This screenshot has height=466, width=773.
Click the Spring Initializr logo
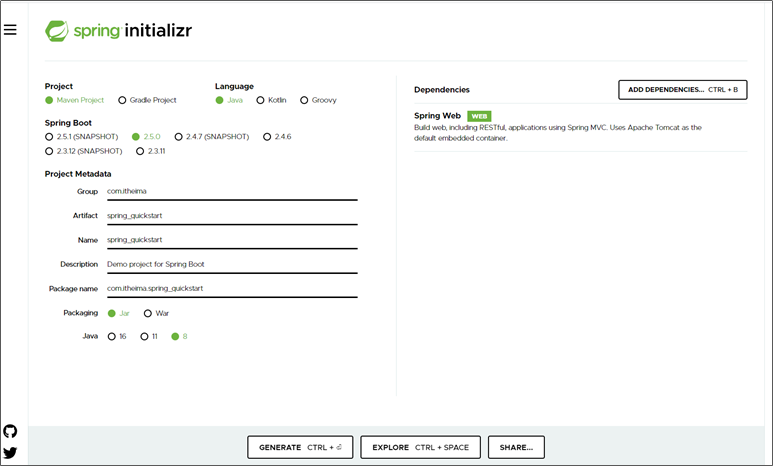pos(118,31)
